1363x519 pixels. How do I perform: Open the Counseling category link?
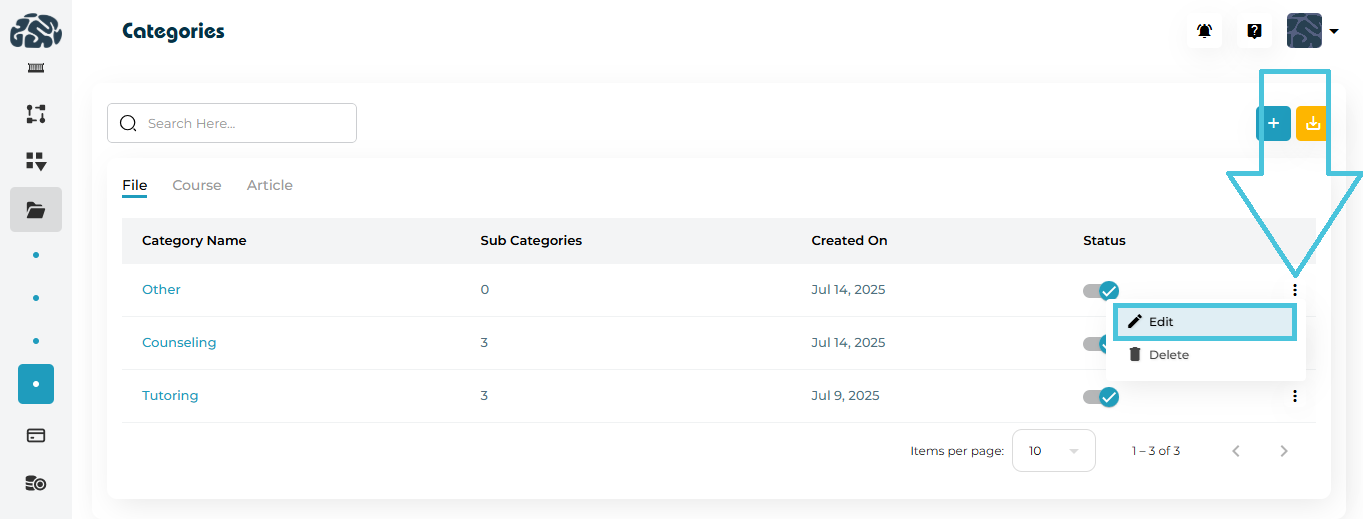179,343
